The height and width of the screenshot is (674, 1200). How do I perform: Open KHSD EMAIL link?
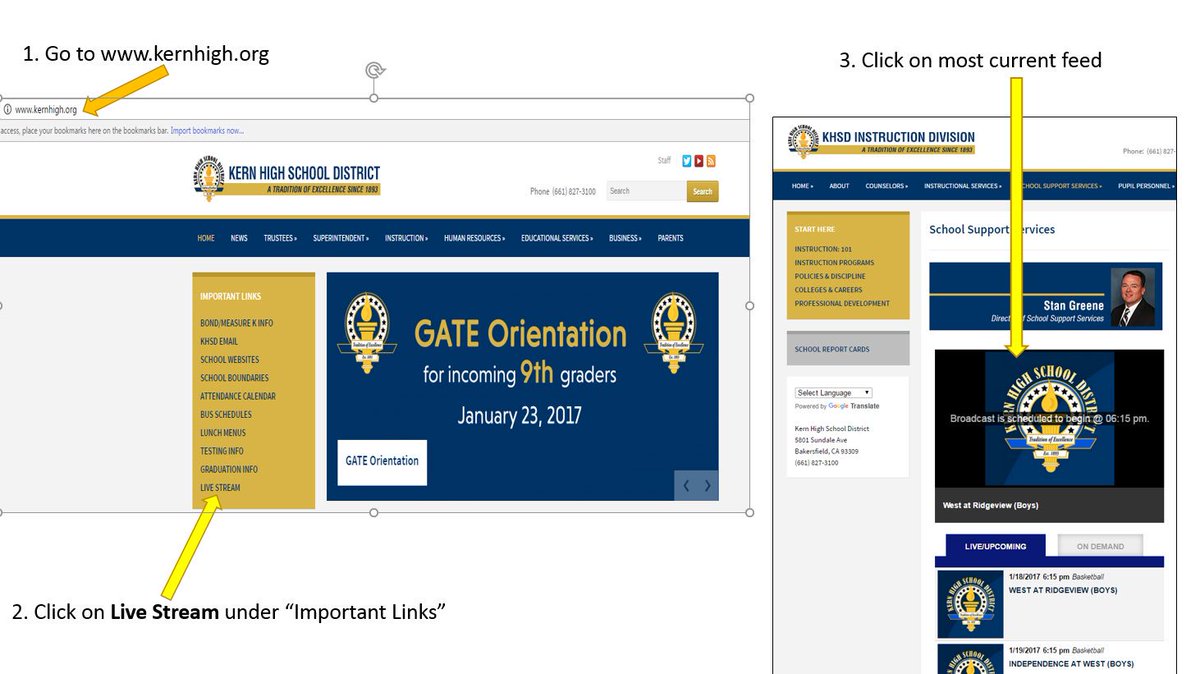pos(219,342)
